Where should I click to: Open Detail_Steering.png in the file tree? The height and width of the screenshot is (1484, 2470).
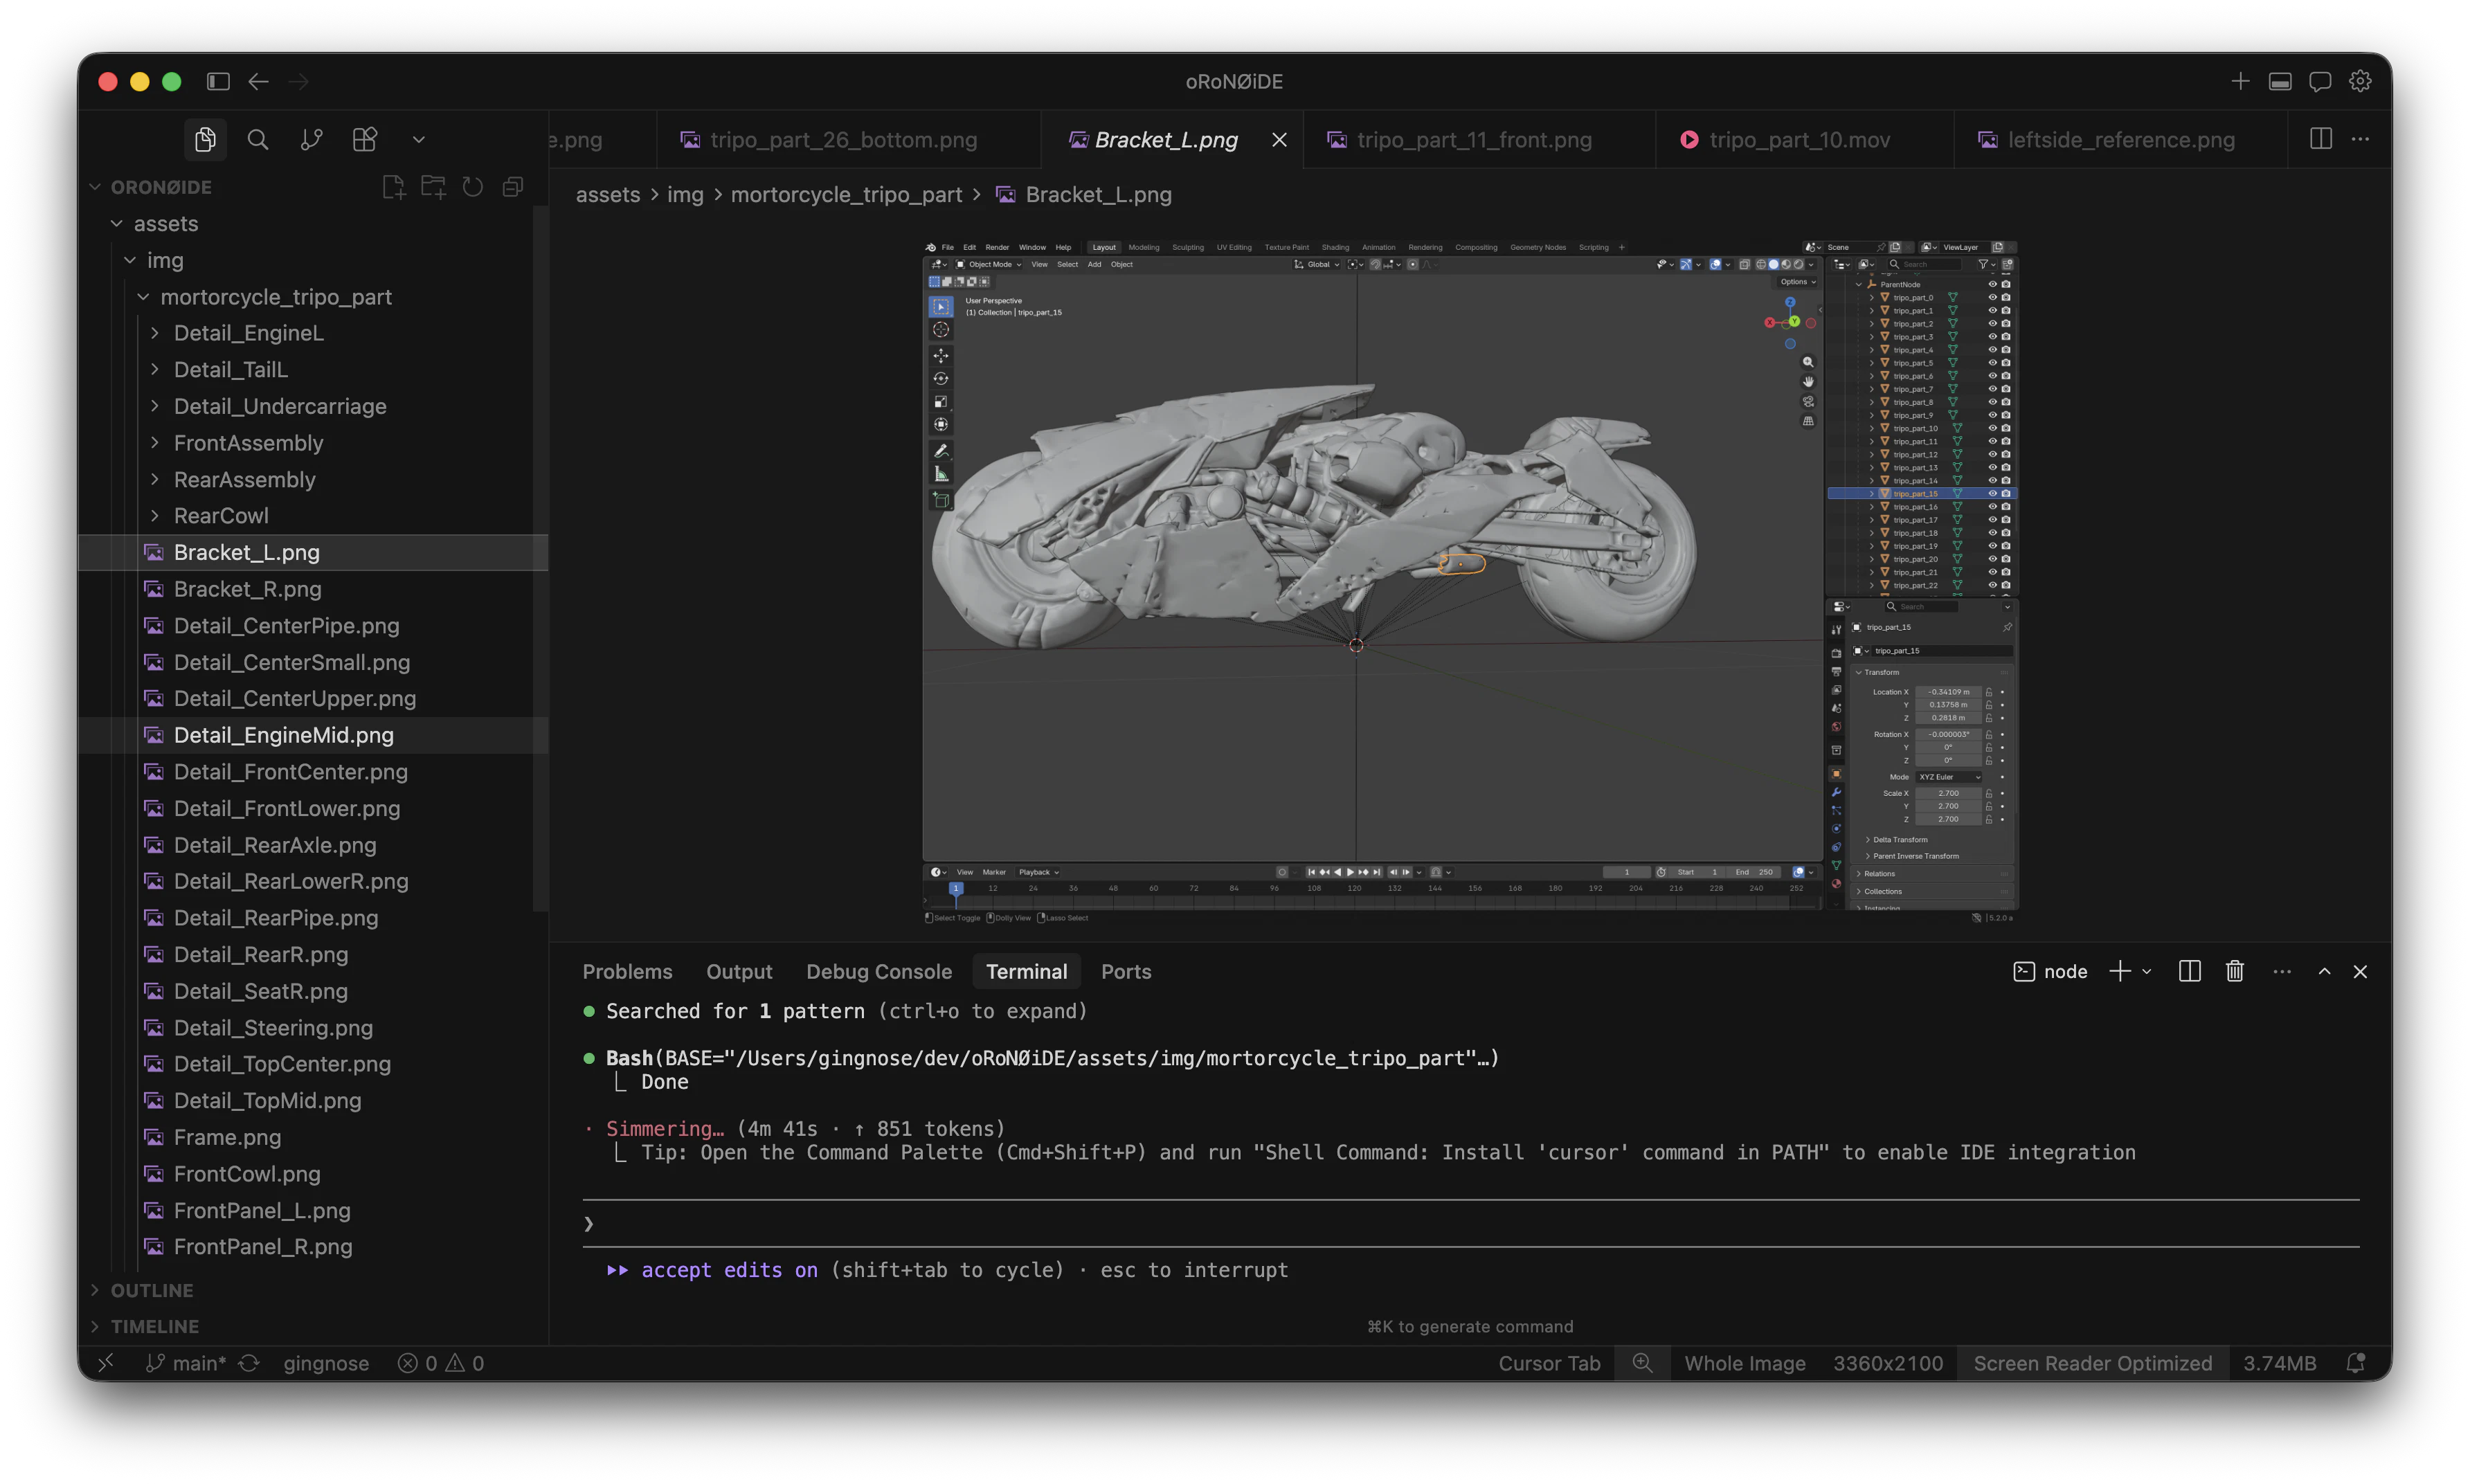[x=312, y=1028]
